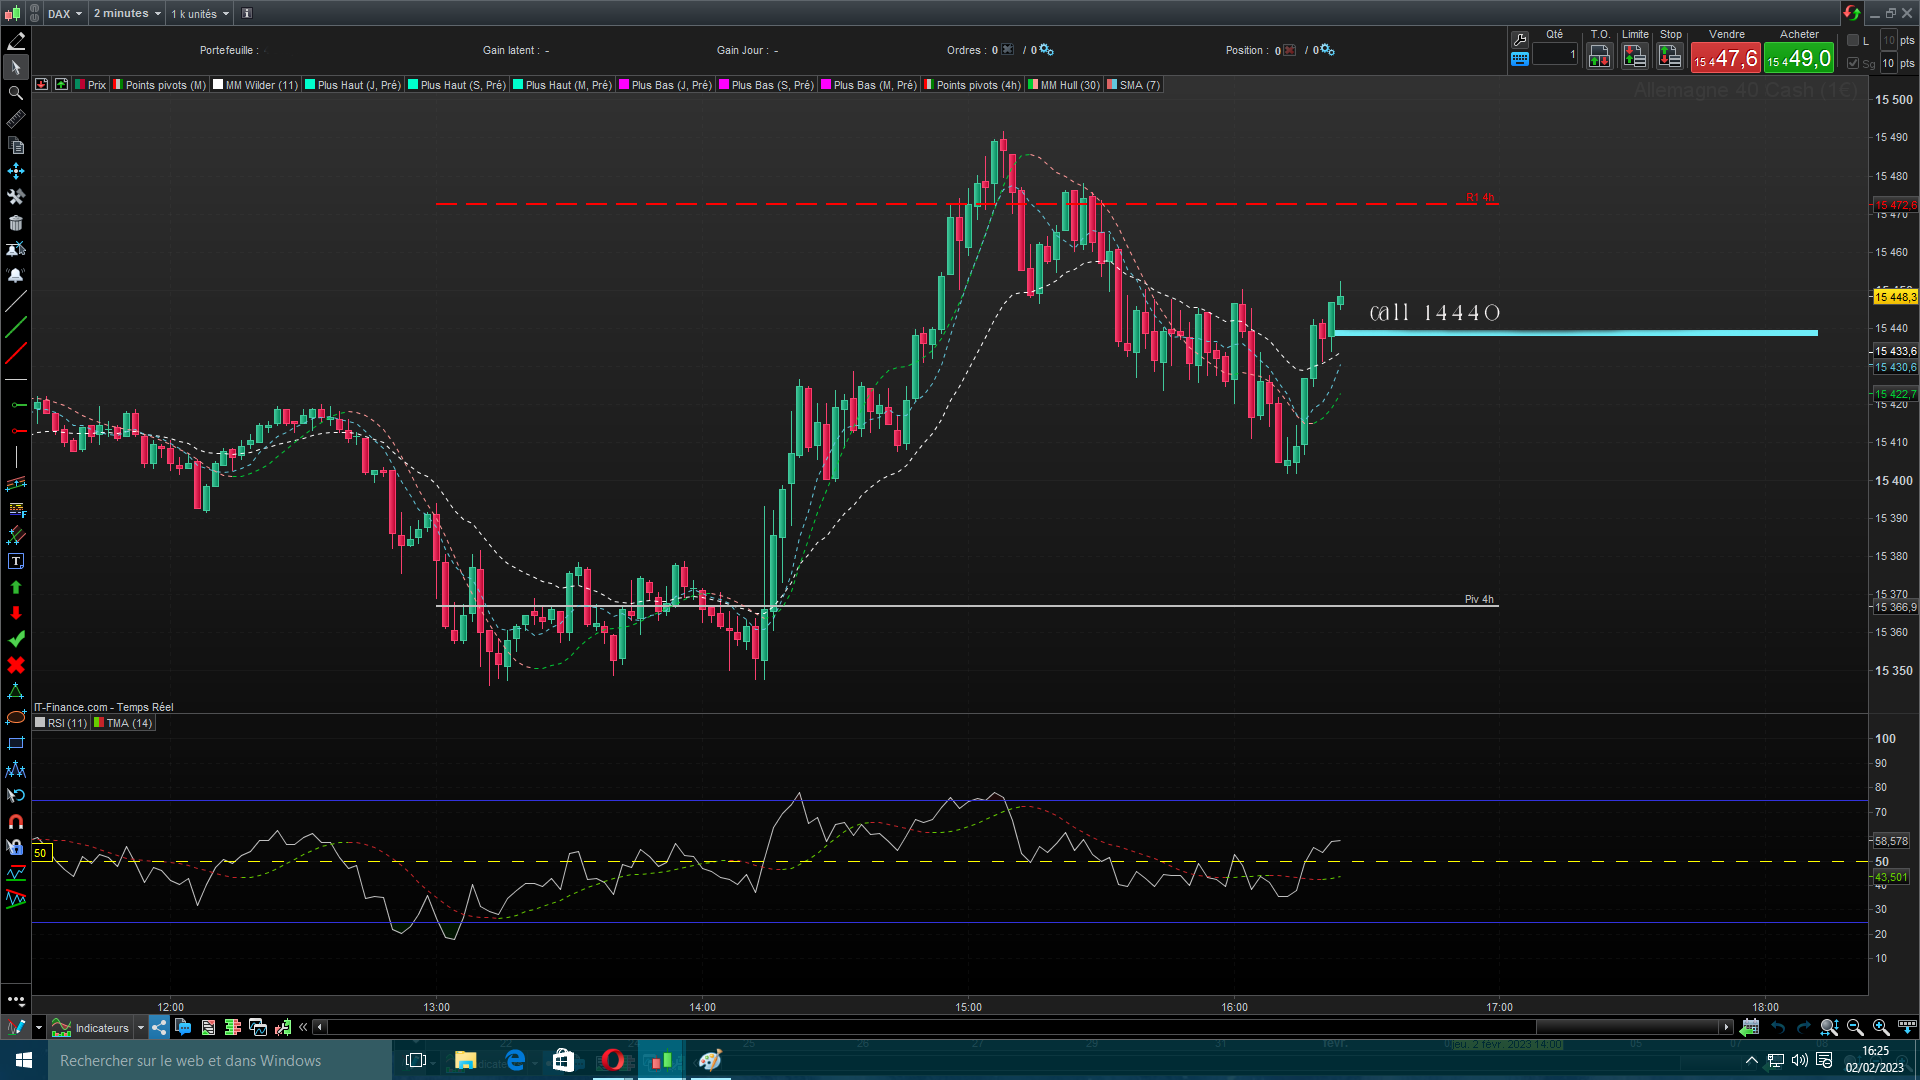The width and height of the screenshot is (1920, 1080).
Task: Click the T.O. order icon
Action: pyautogui.click(x=1599, y=57)
